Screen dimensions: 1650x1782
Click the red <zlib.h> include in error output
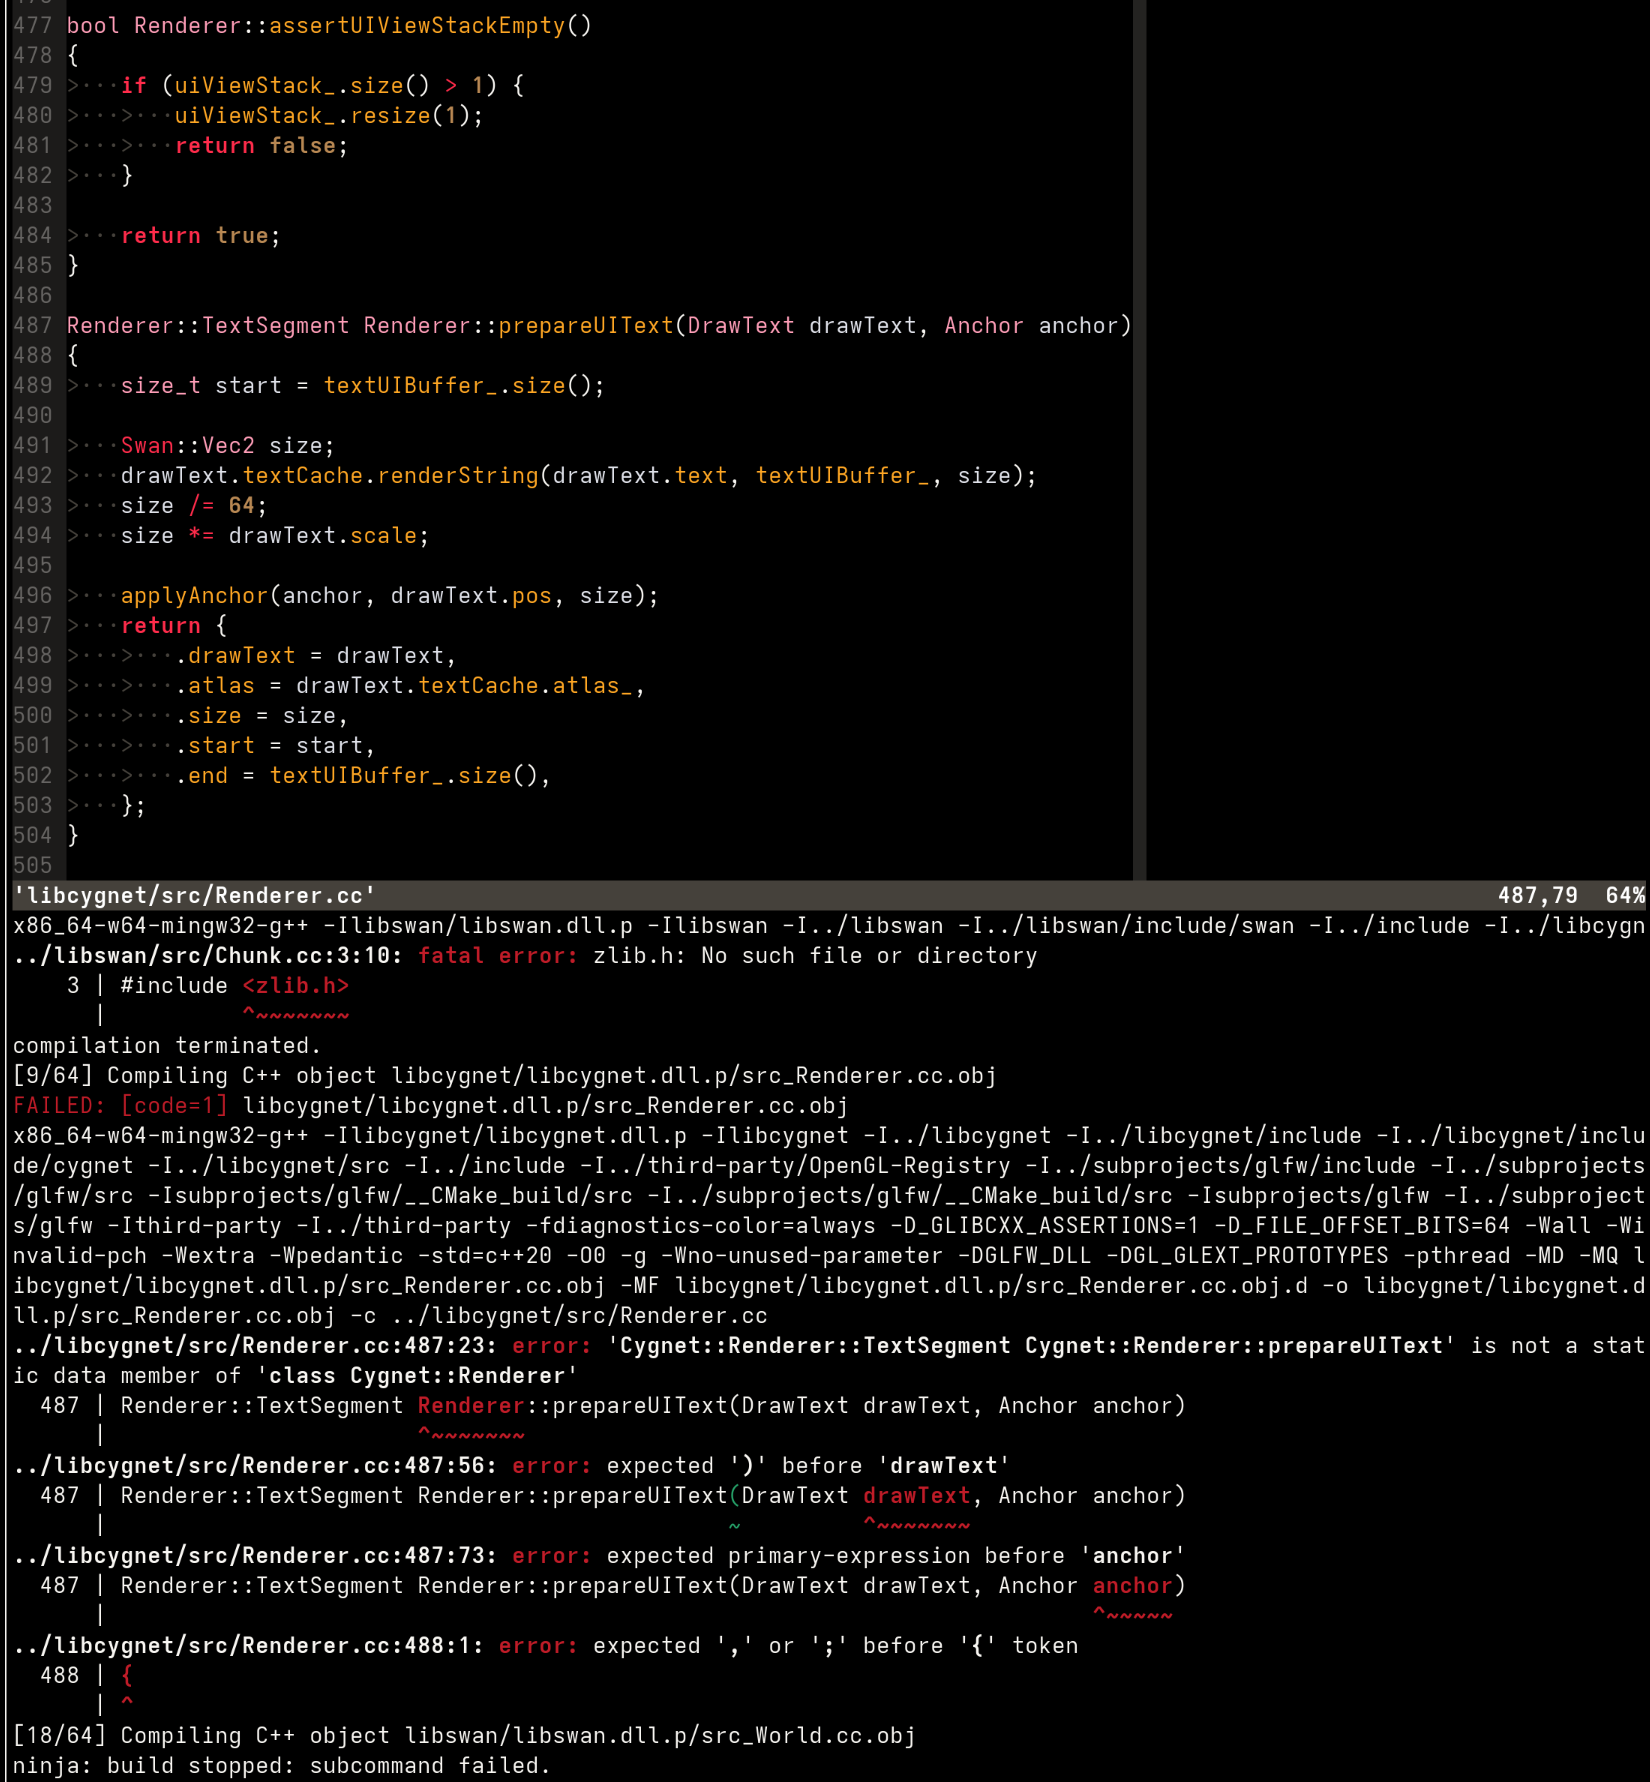pos(295,985)
